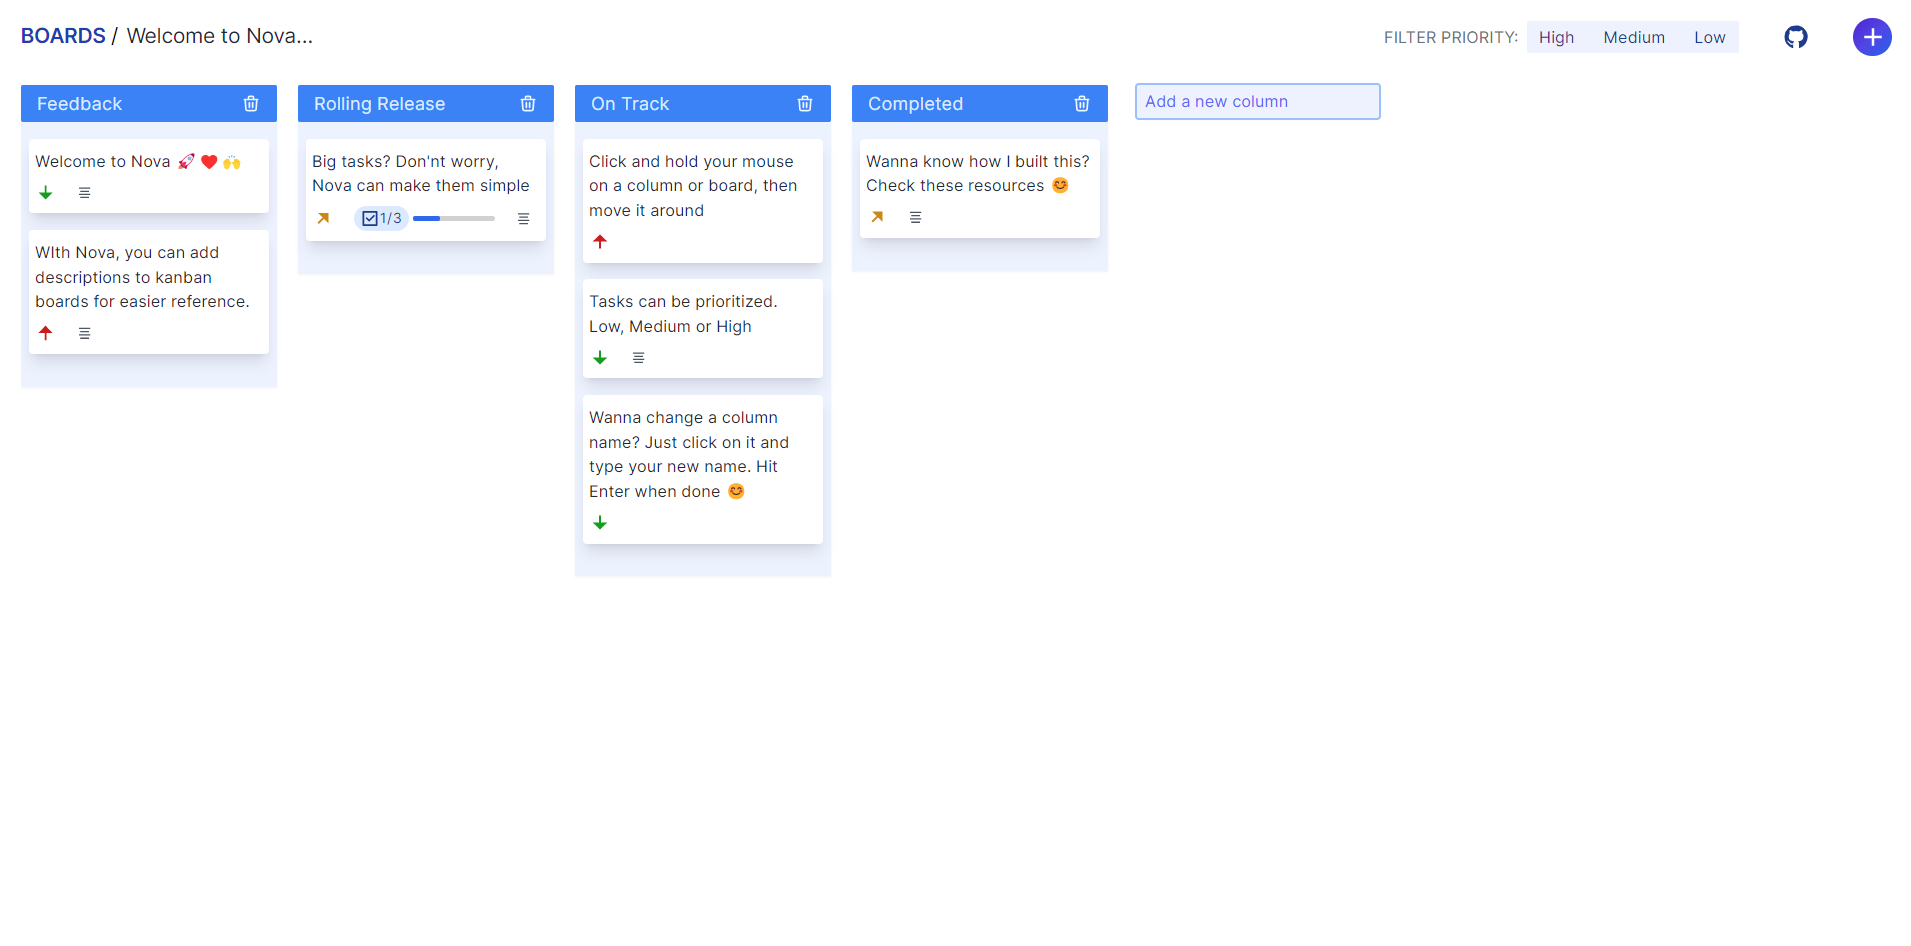1911x946 pixels.
Task: Remove the Completed column using trash icon
Action: (x=1082, y=104)
